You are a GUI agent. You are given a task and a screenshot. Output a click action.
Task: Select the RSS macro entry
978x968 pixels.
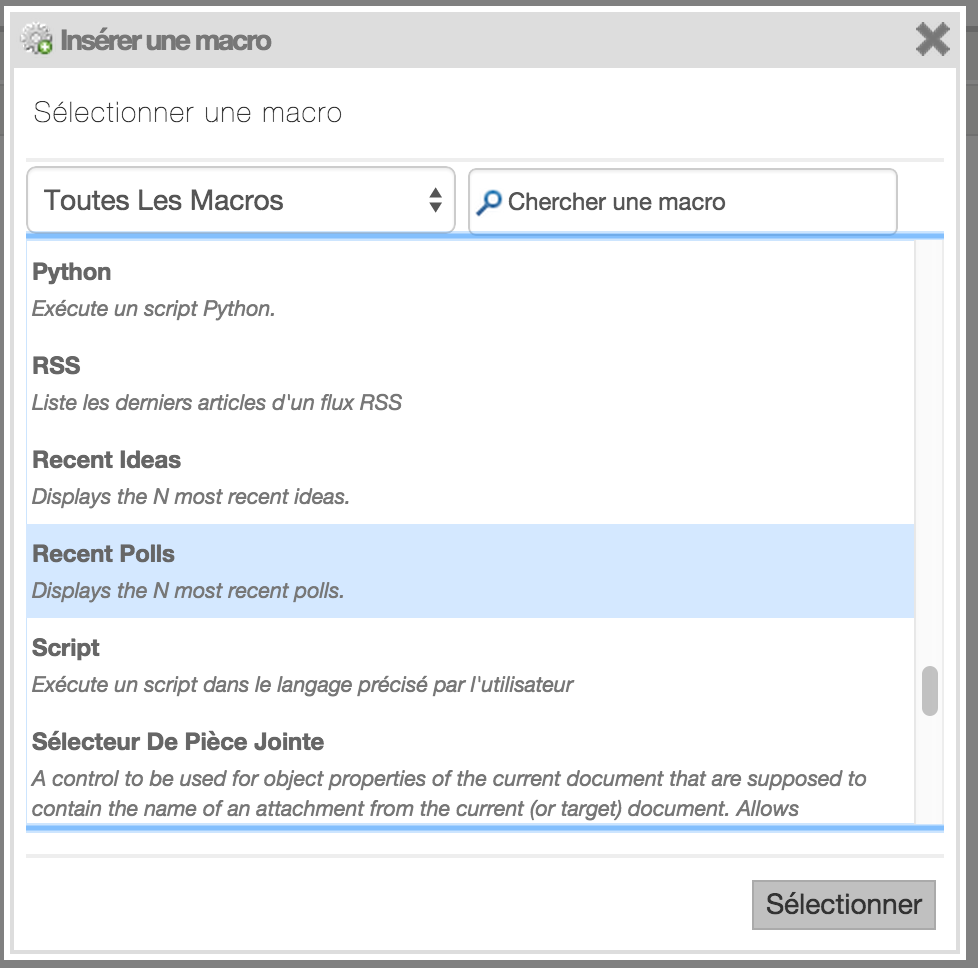[470, 383]
